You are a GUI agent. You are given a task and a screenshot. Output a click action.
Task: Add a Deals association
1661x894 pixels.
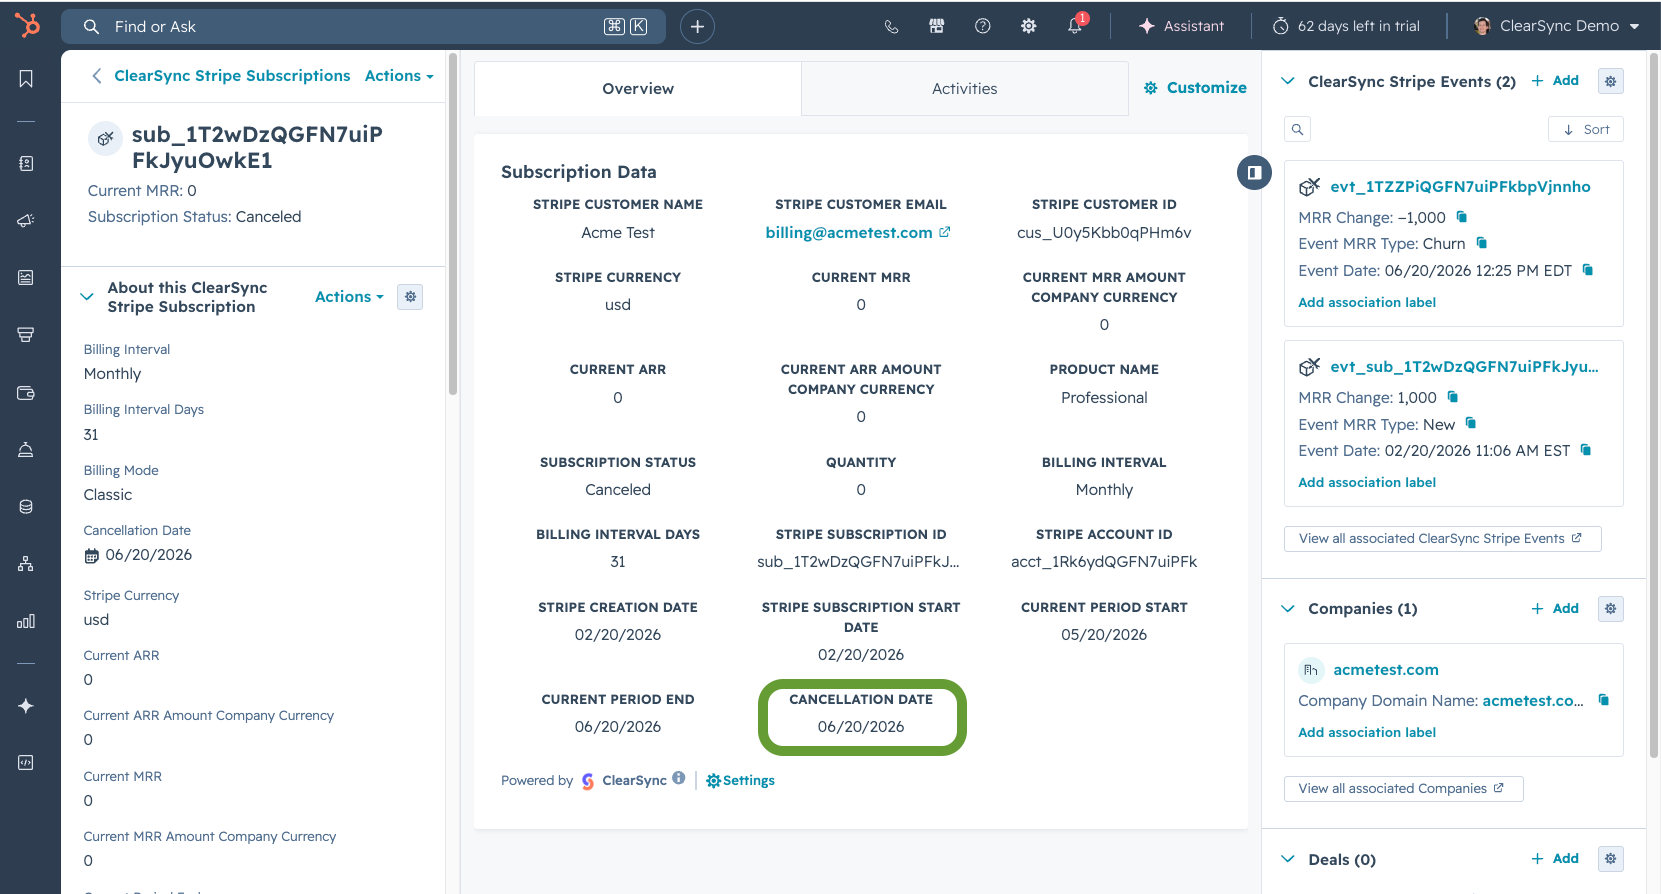tap(1555, 859)
